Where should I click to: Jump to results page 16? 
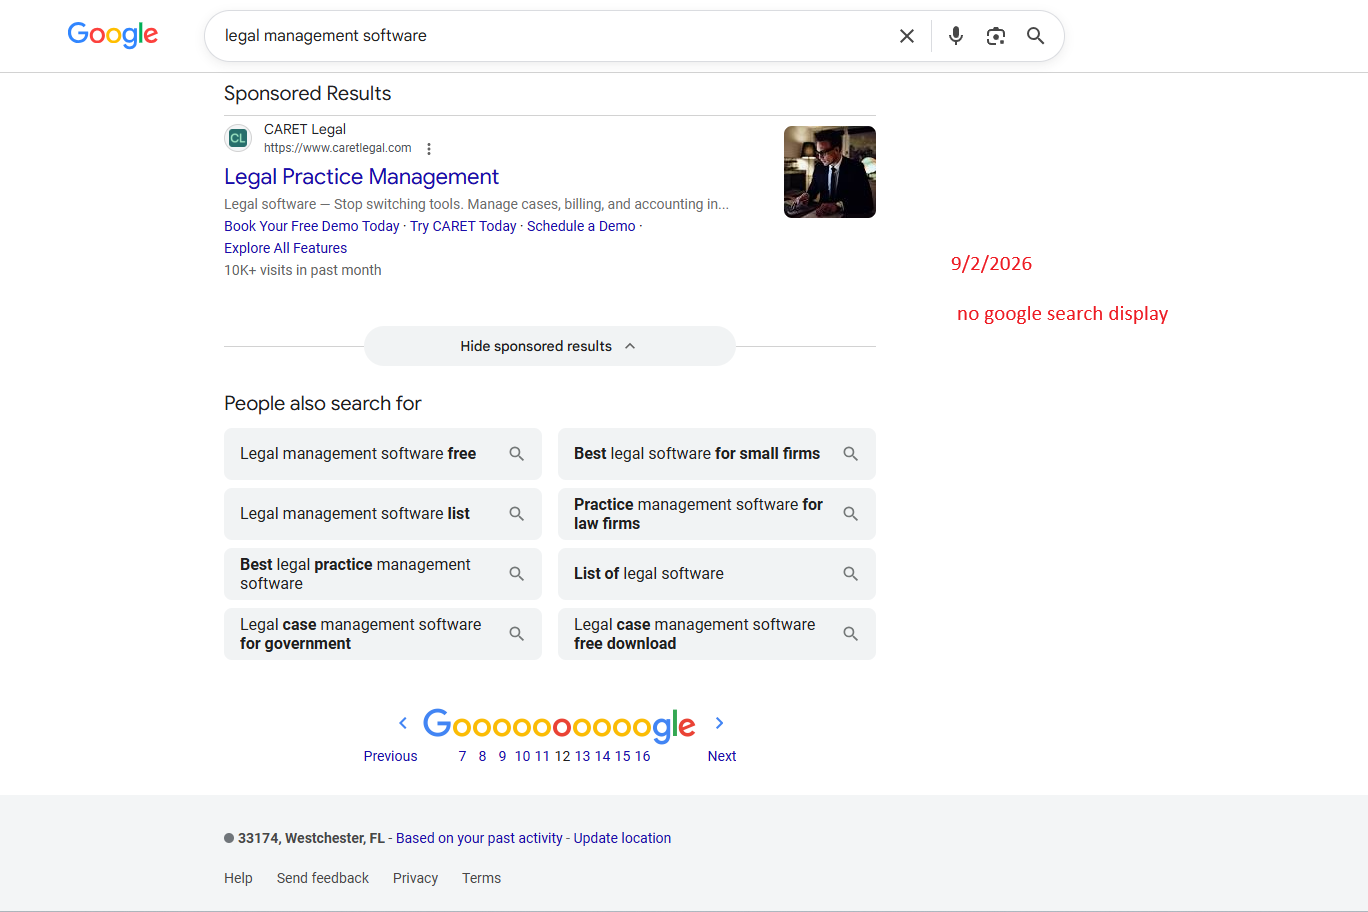coord(643,756)
